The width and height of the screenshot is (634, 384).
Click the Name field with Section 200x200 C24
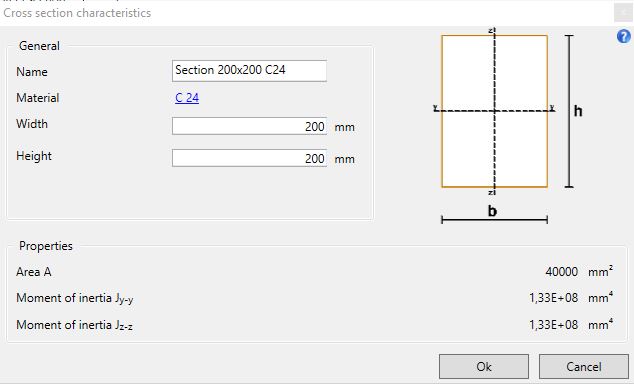(249, 71)
